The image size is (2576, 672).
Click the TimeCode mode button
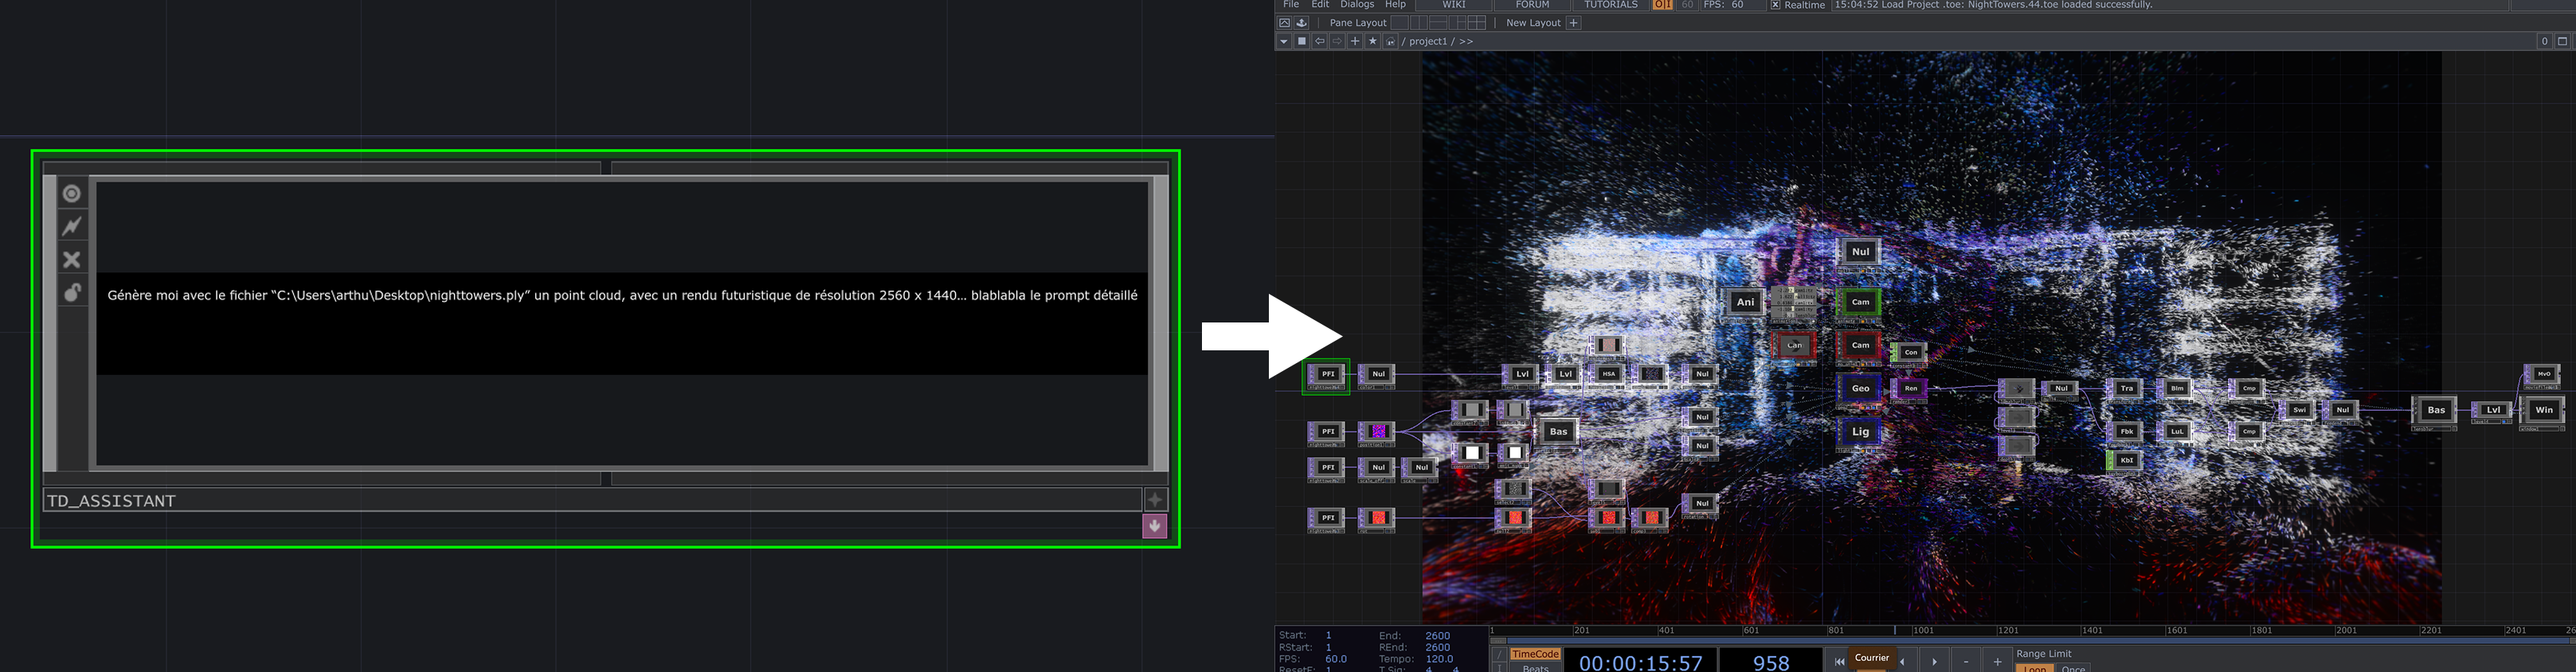(x=1535, y=654)
